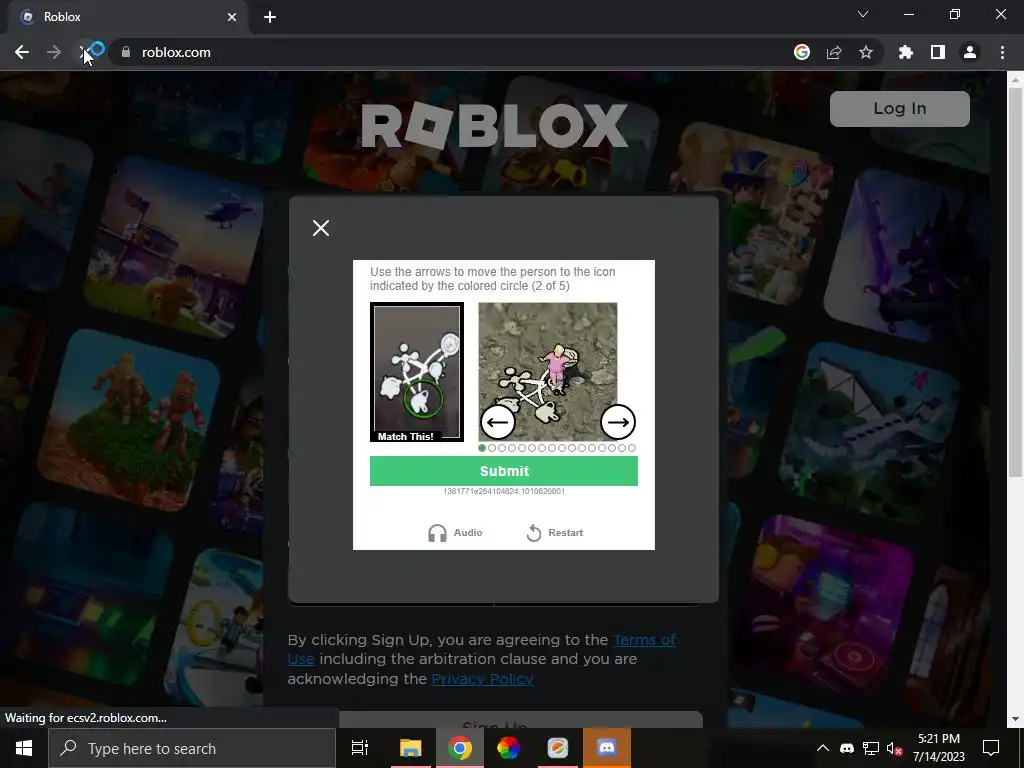Stop loading the page
Screen dimensions: 1024x768
[85, 52]
